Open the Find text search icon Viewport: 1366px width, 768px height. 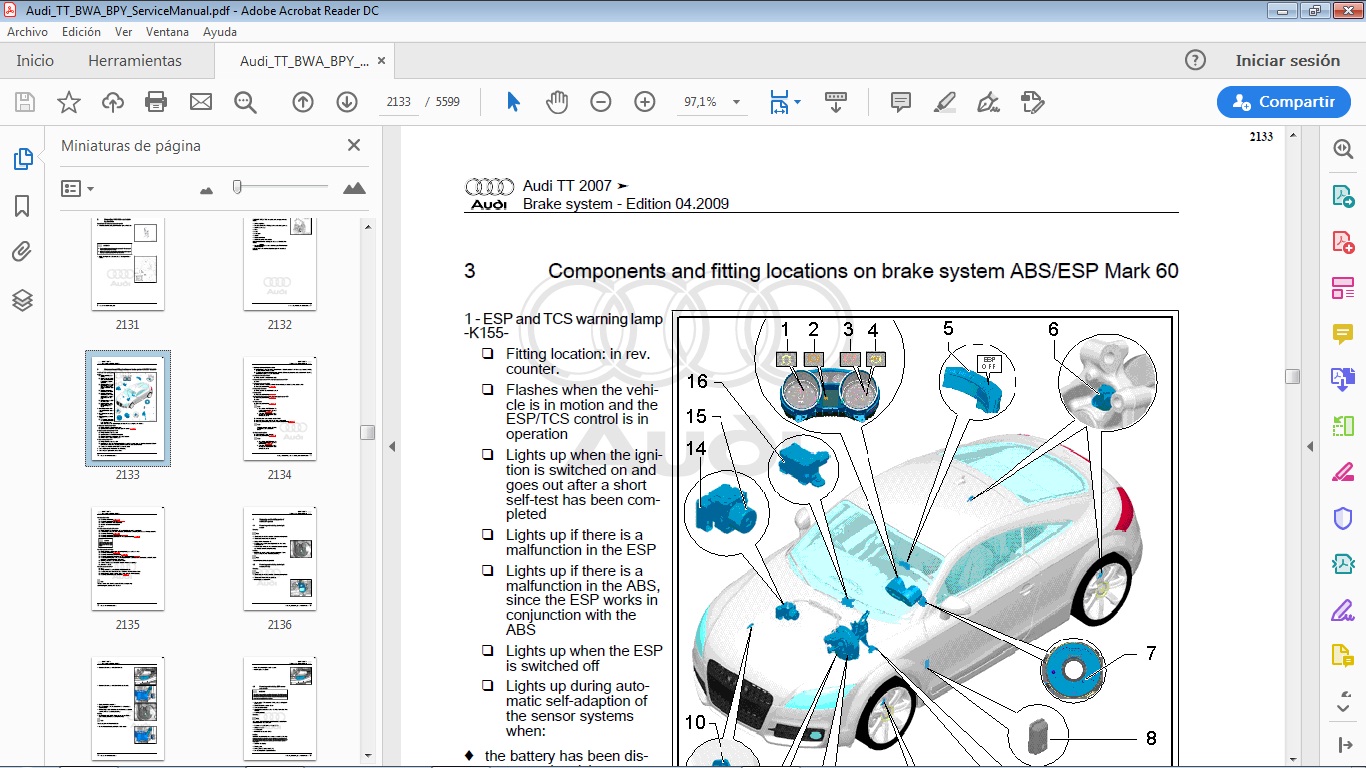tap(245, 102)
